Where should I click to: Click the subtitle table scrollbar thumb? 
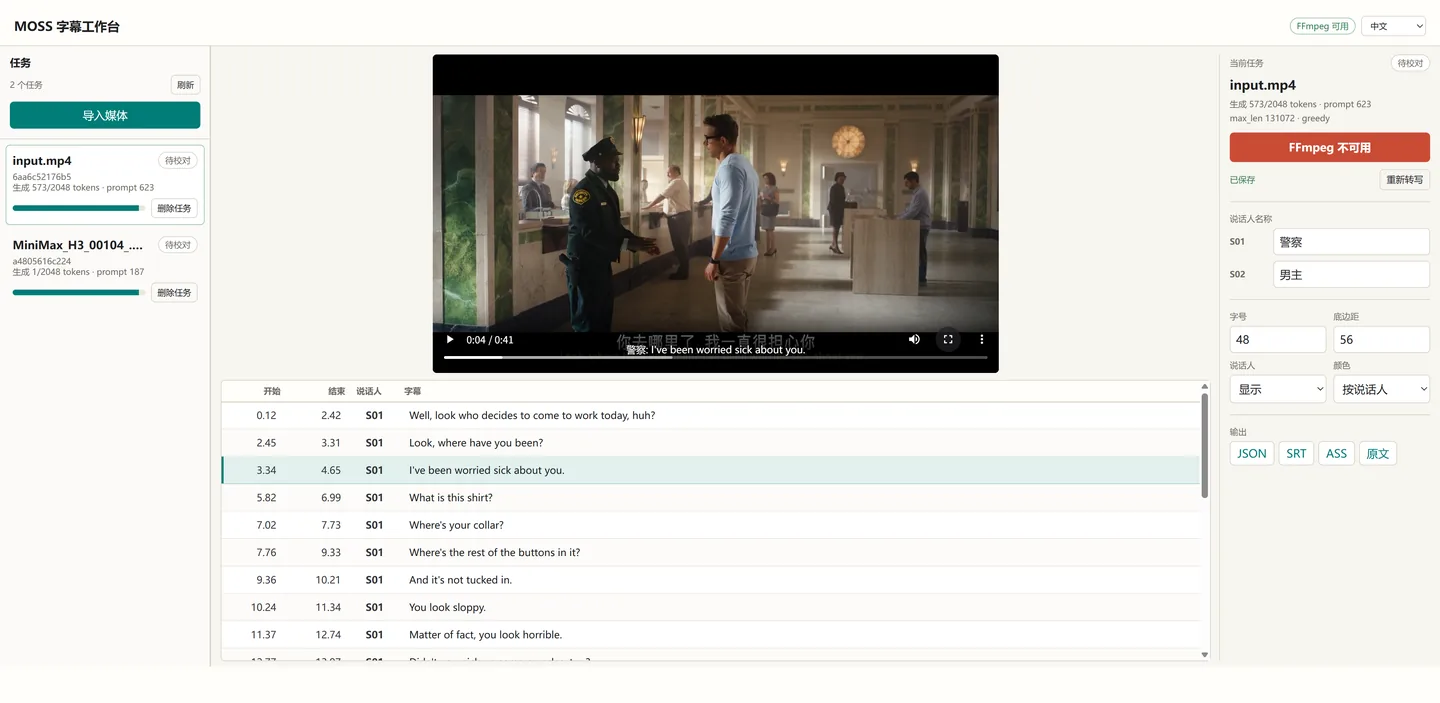(x=1205, y=446)
